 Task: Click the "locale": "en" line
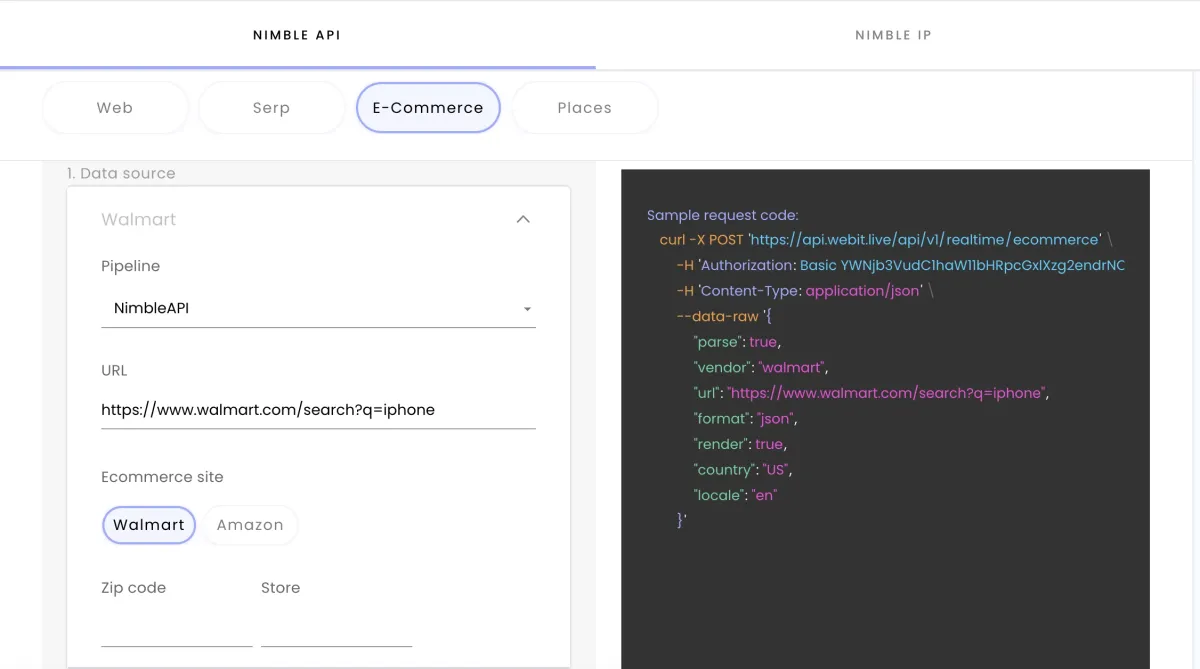click(735, 495)
